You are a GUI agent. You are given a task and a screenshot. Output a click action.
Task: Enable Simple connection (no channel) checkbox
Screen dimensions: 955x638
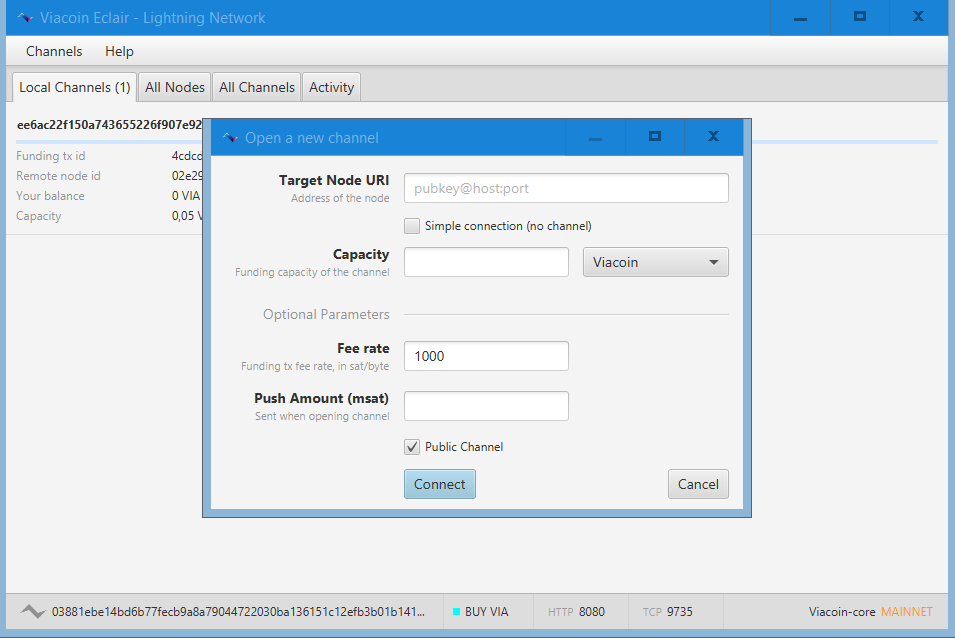[412, 226]
